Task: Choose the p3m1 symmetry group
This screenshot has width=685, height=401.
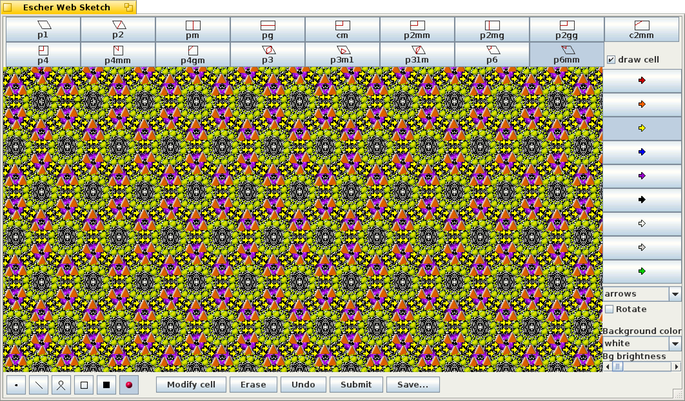Action: (342, 55)
